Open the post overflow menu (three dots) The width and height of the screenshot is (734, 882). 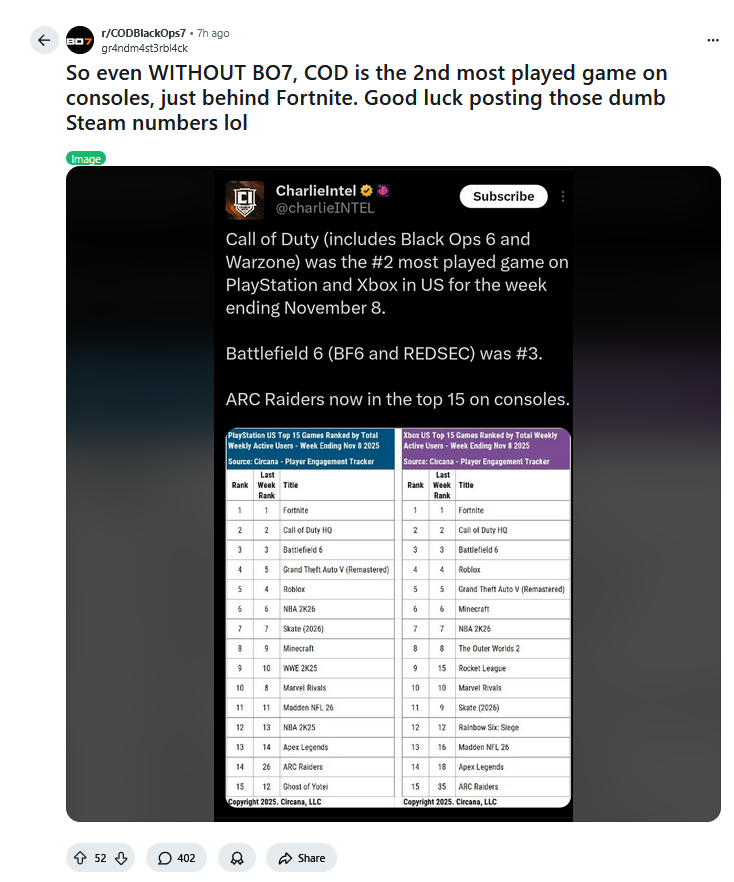click(713, 41)
